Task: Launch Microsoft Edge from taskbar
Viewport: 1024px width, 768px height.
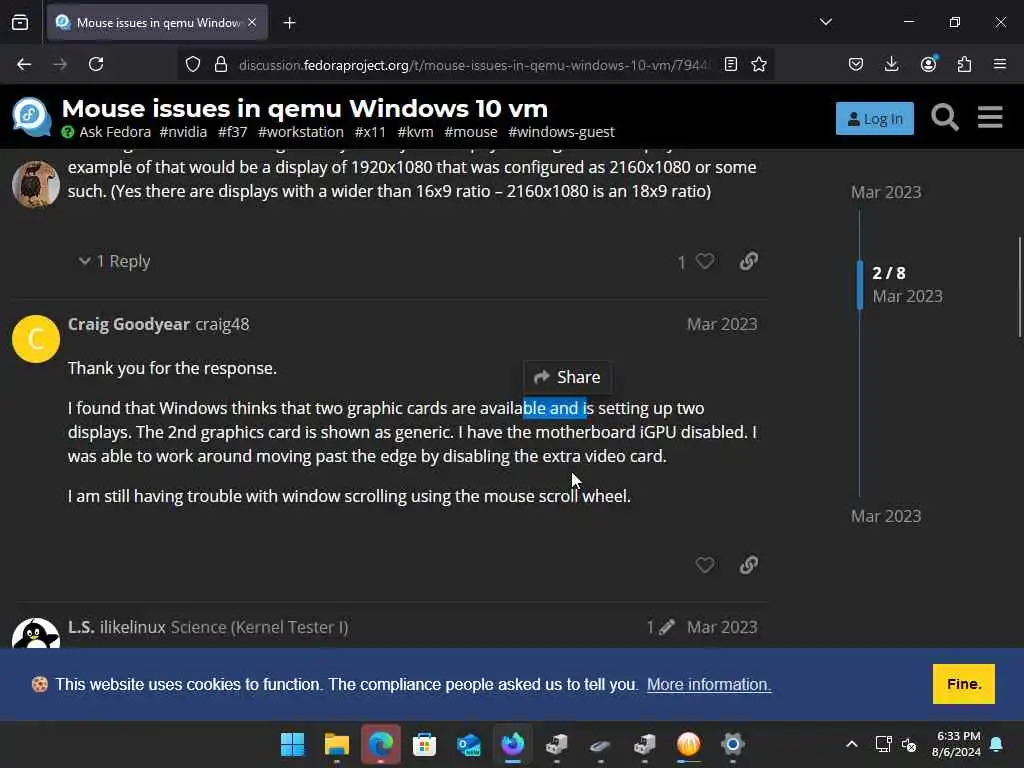Action: (381, 744)
